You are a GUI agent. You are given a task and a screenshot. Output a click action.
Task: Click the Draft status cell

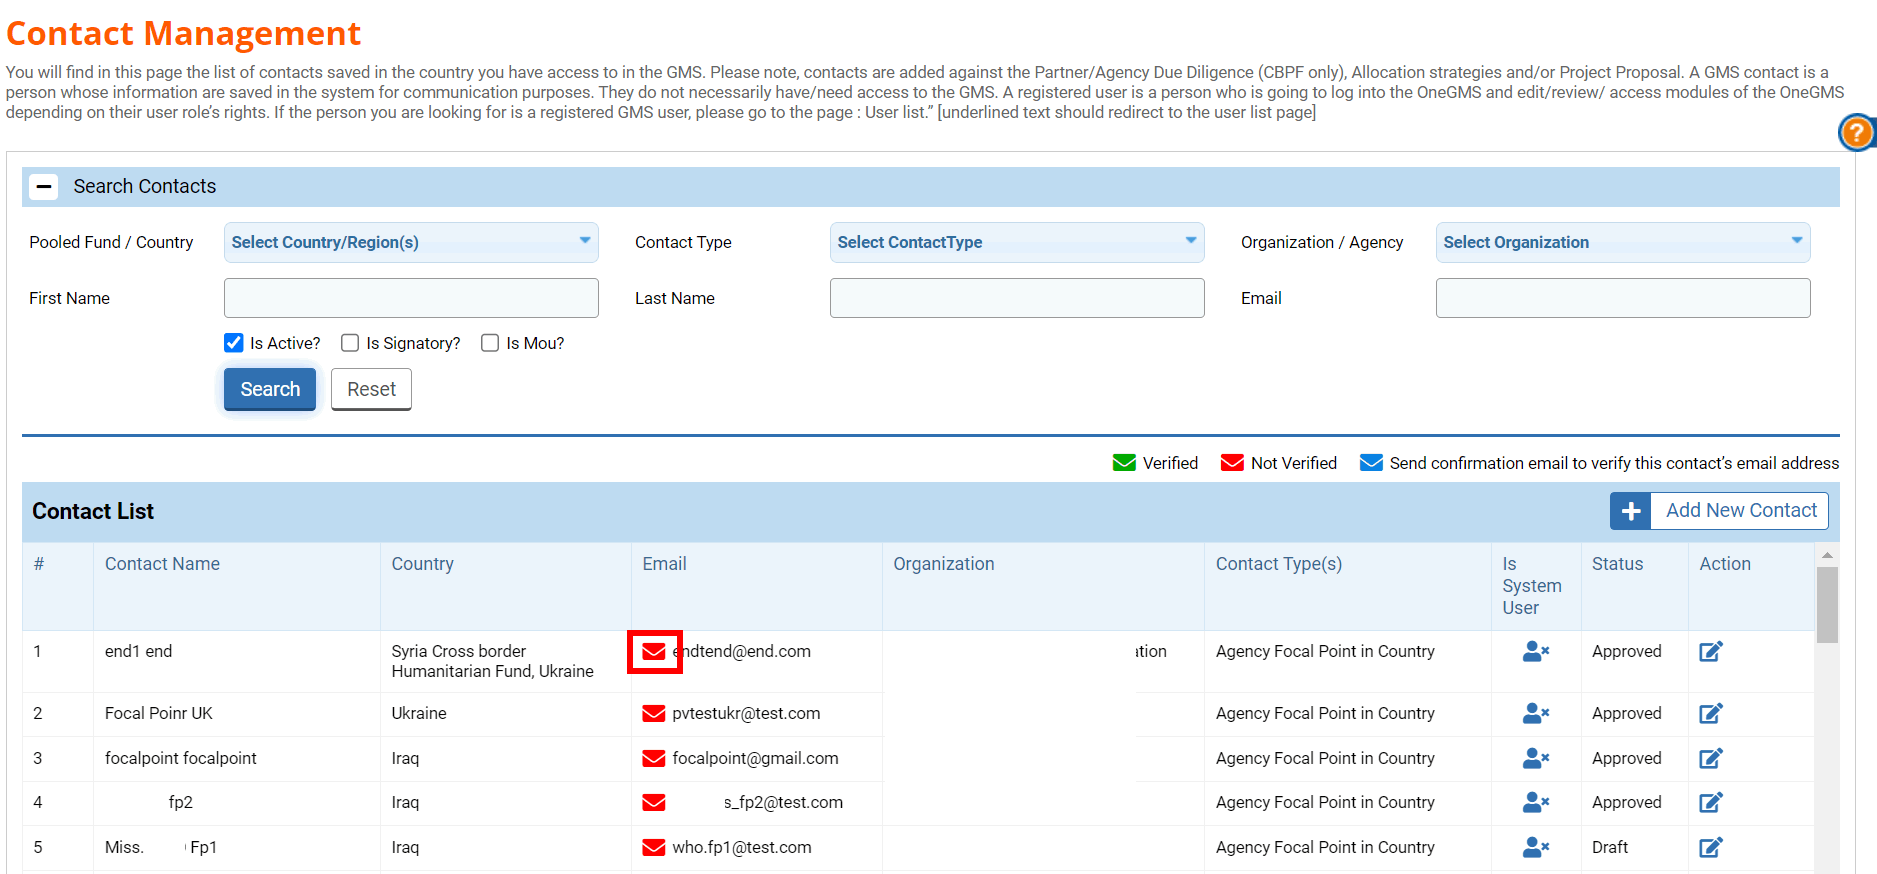1610,847
